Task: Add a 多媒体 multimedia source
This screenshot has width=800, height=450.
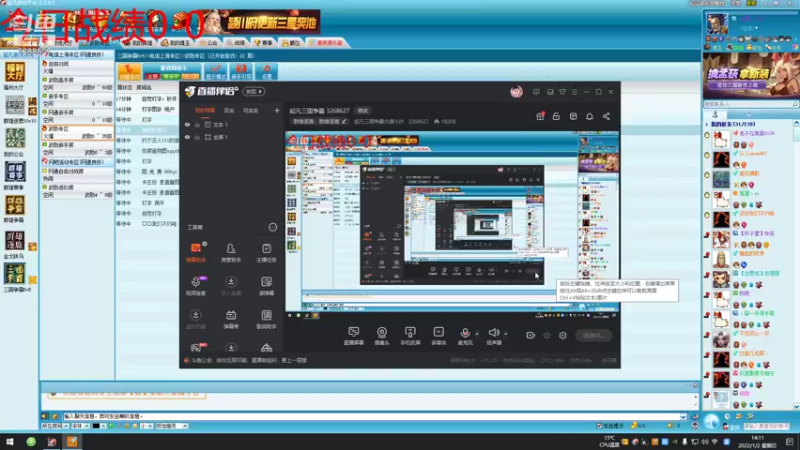Action: [438, 336]
